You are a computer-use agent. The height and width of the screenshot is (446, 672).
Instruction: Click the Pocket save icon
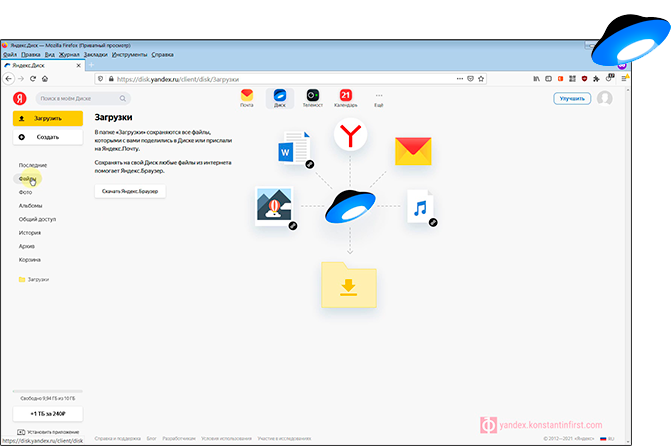point(471,79)
